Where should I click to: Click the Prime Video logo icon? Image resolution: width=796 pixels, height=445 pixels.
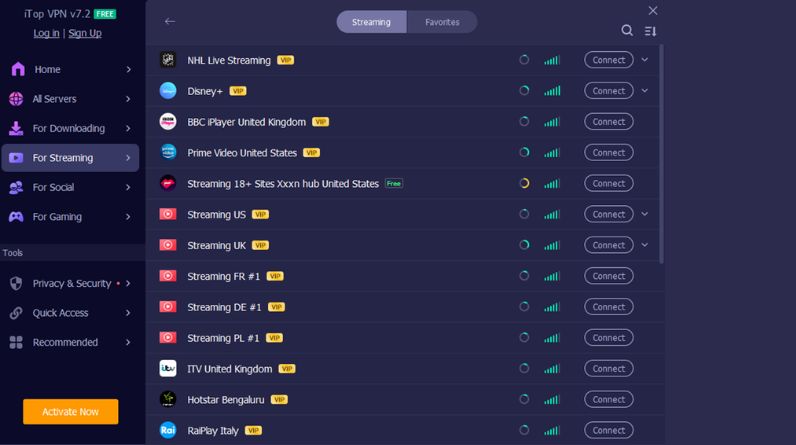point(168,152)
